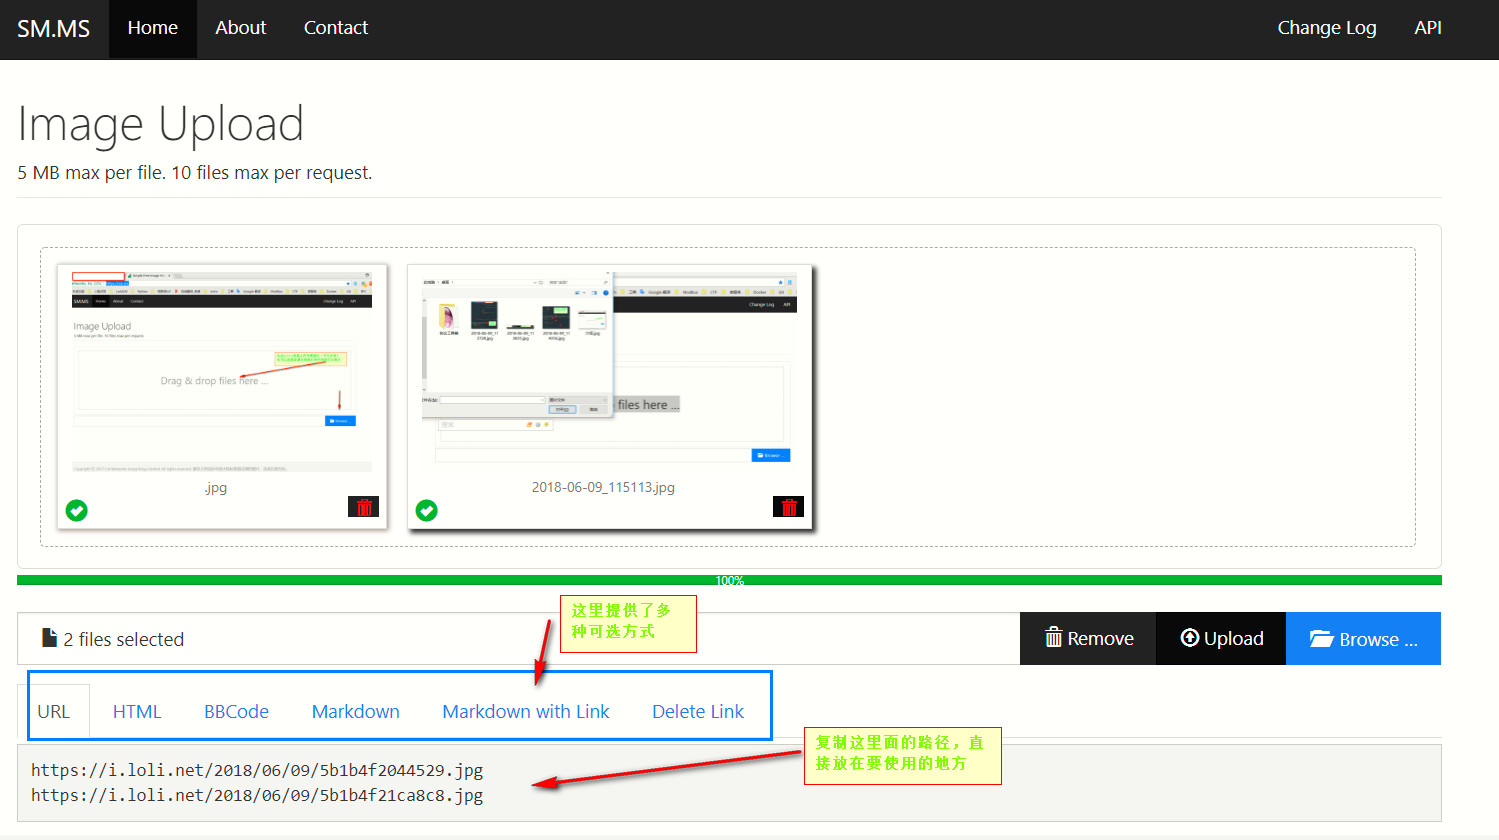
Task: Switch to the HTML tab
Action: coord(137,711)
